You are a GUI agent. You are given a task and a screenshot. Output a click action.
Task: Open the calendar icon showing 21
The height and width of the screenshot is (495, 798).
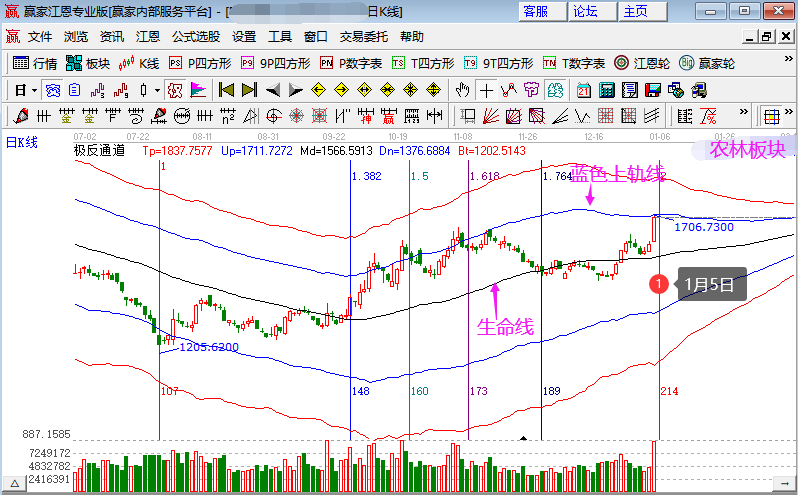(584, 91)
